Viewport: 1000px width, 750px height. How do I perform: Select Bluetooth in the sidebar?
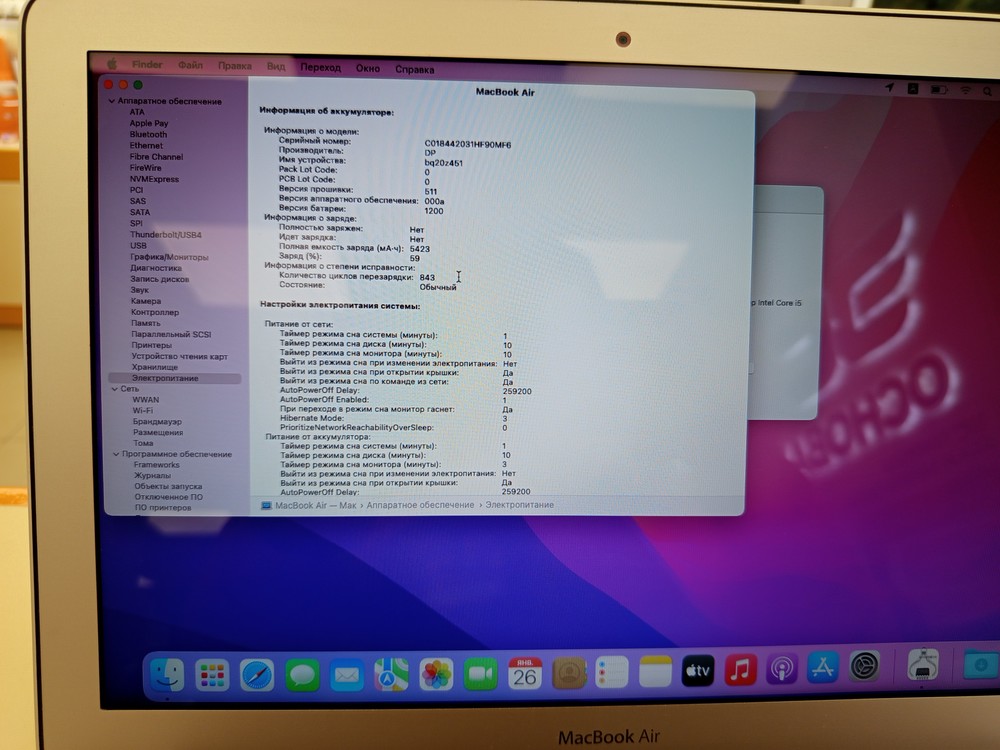pyautogui.click(x=148, y=134)
